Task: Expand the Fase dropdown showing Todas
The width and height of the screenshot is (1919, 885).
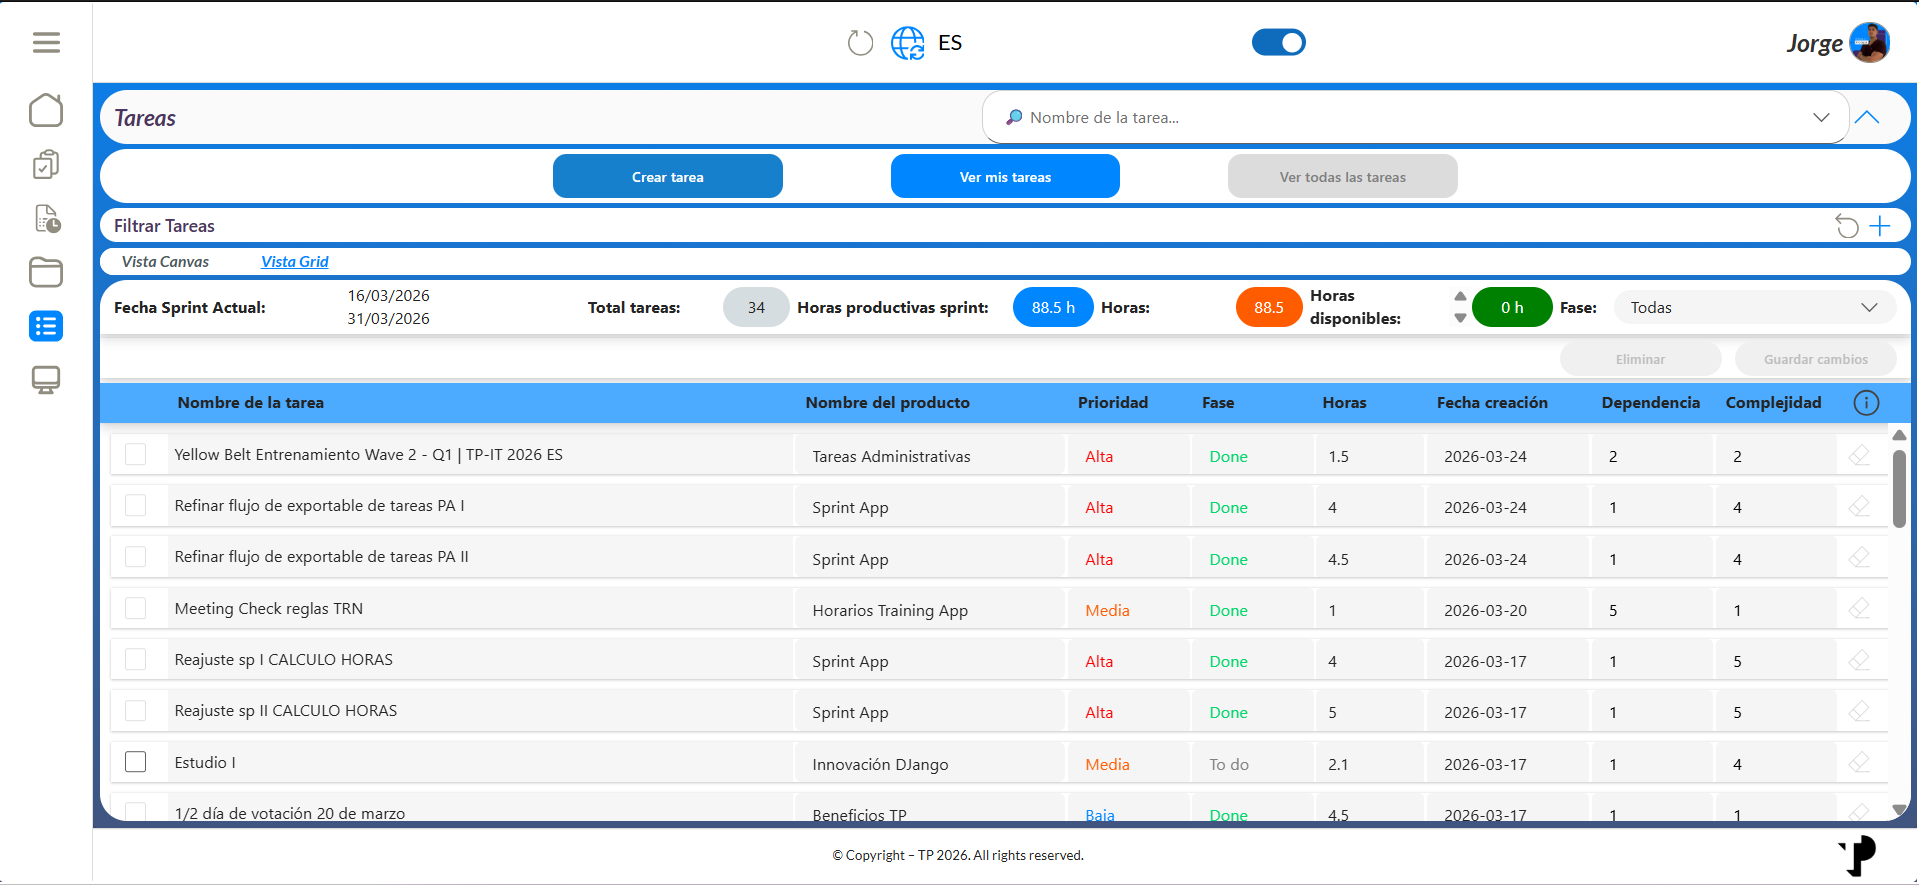Action: pos(1755,308)
